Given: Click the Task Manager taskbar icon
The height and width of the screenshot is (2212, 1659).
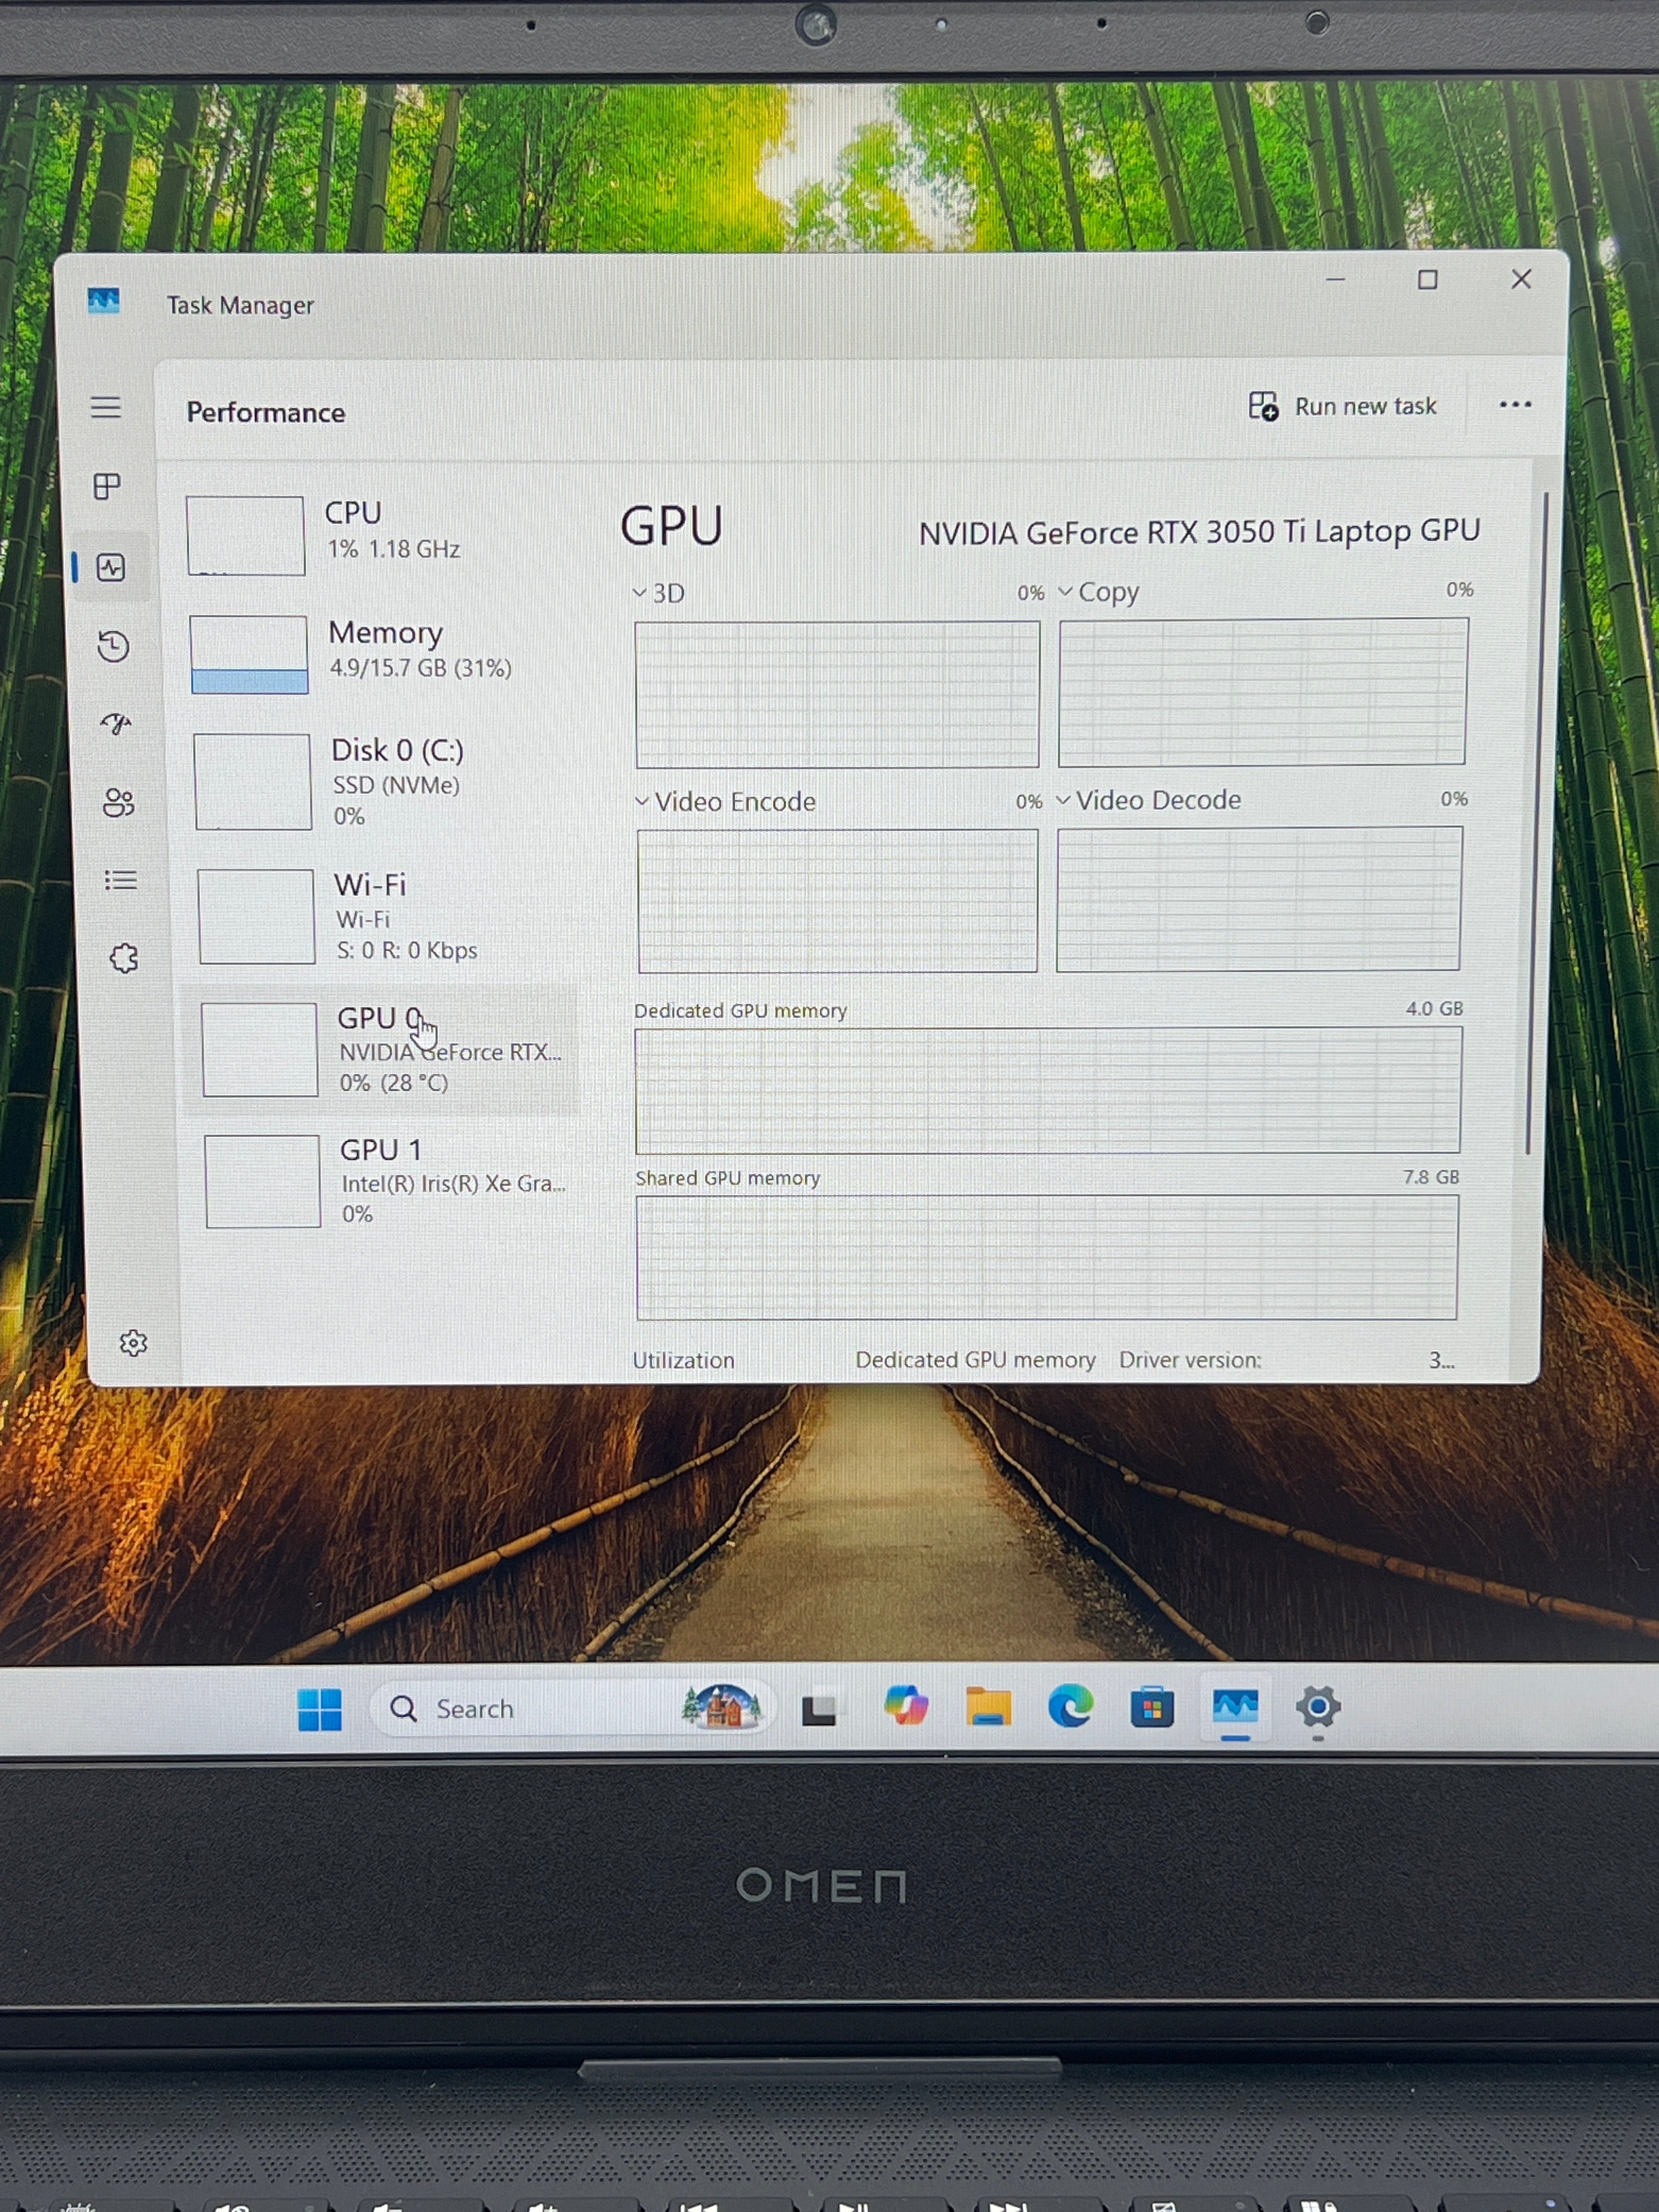Looking at the screenshot, I should 1235,1706.
